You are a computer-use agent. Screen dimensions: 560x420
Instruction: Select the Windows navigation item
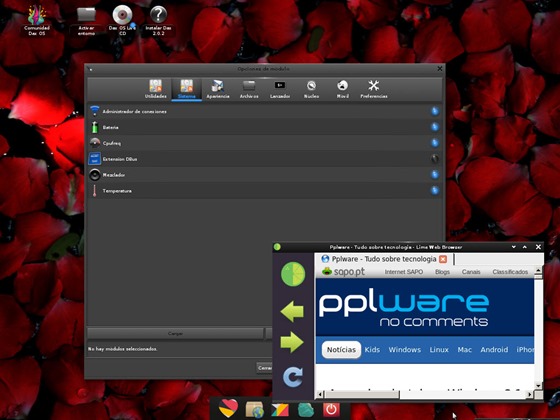click(x=405, y=350)
